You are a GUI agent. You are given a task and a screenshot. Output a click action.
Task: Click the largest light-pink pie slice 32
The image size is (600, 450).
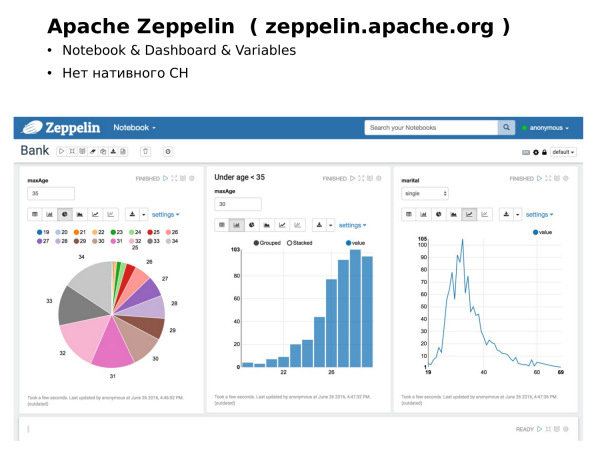point(78,340)
